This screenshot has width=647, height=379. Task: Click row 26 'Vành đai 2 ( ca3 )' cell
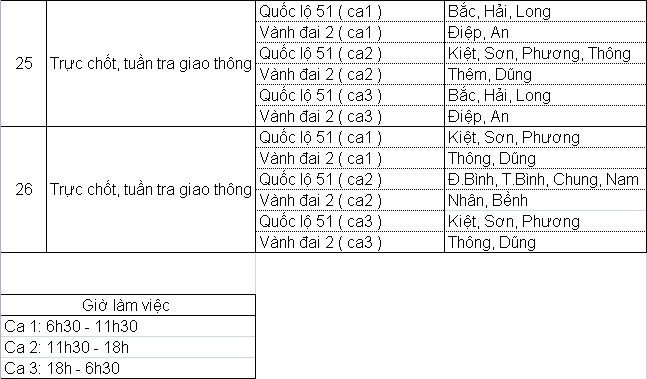350,242
